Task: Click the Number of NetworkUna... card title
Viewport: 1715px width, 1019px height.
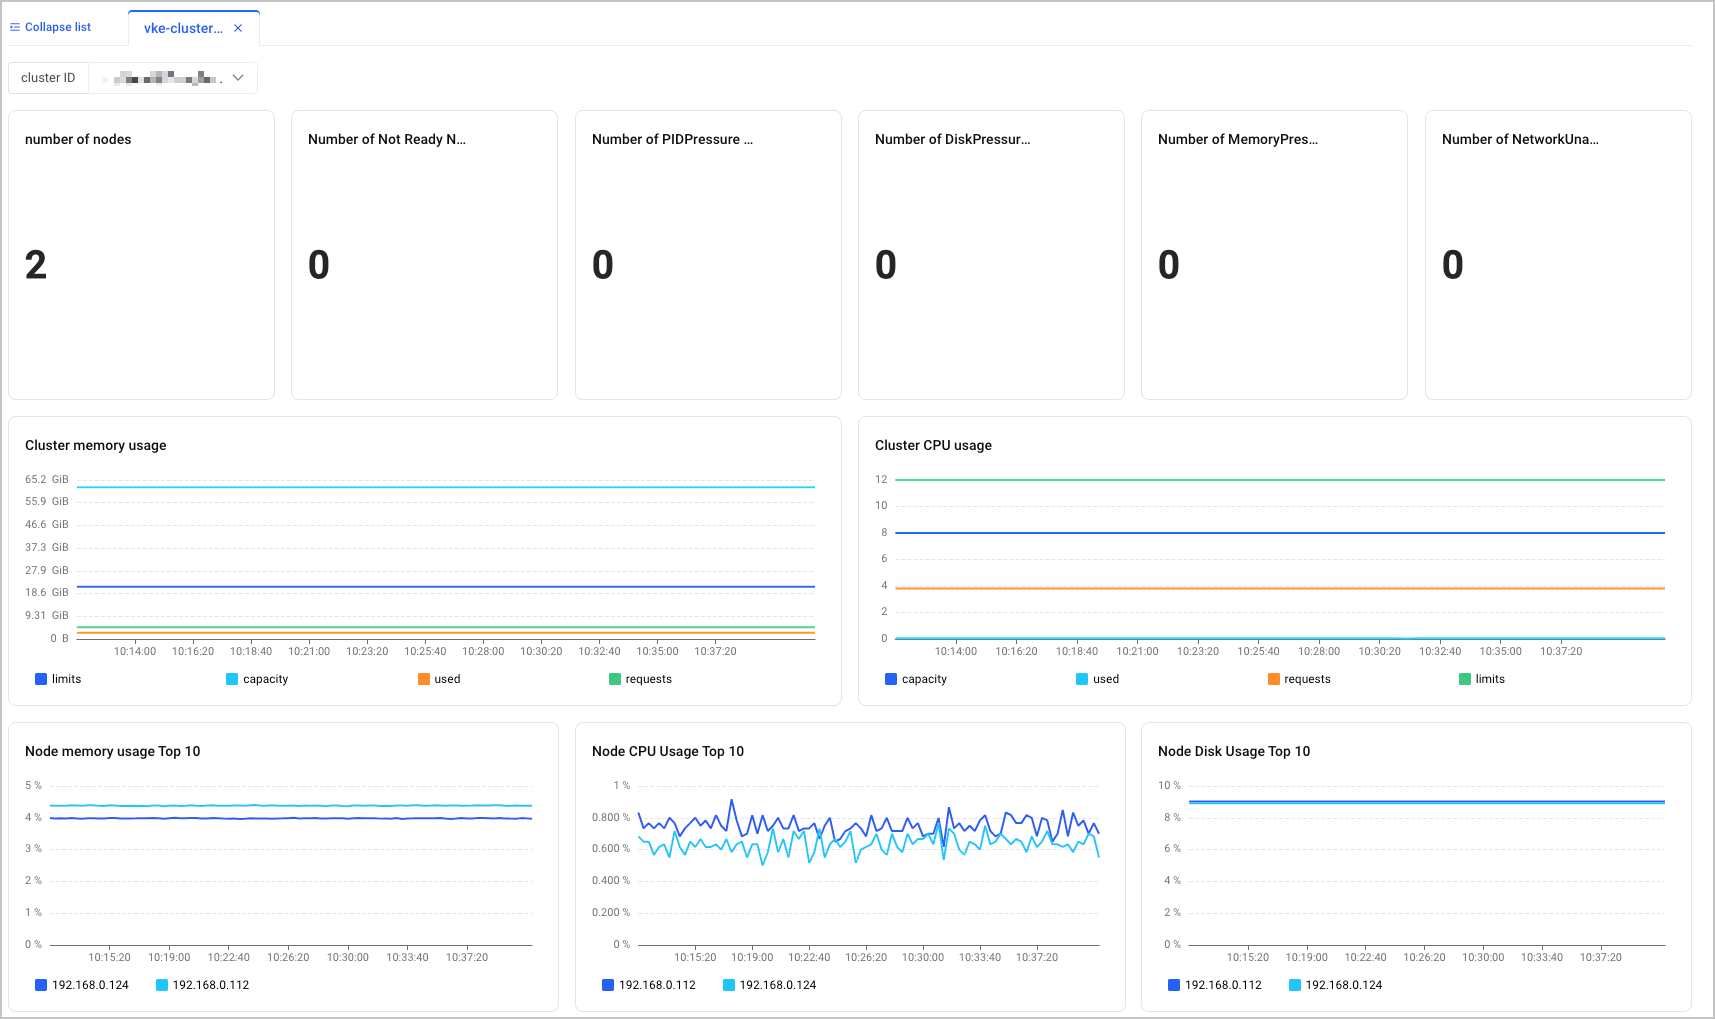Action: point(1520,139)
